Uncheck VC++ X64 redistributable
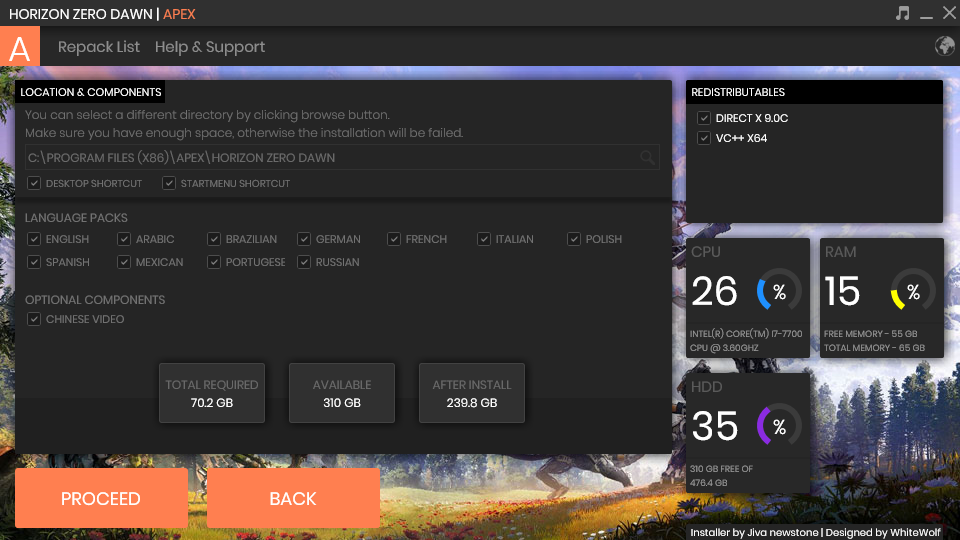The image size is (960, 540). [x=703, y=138]
